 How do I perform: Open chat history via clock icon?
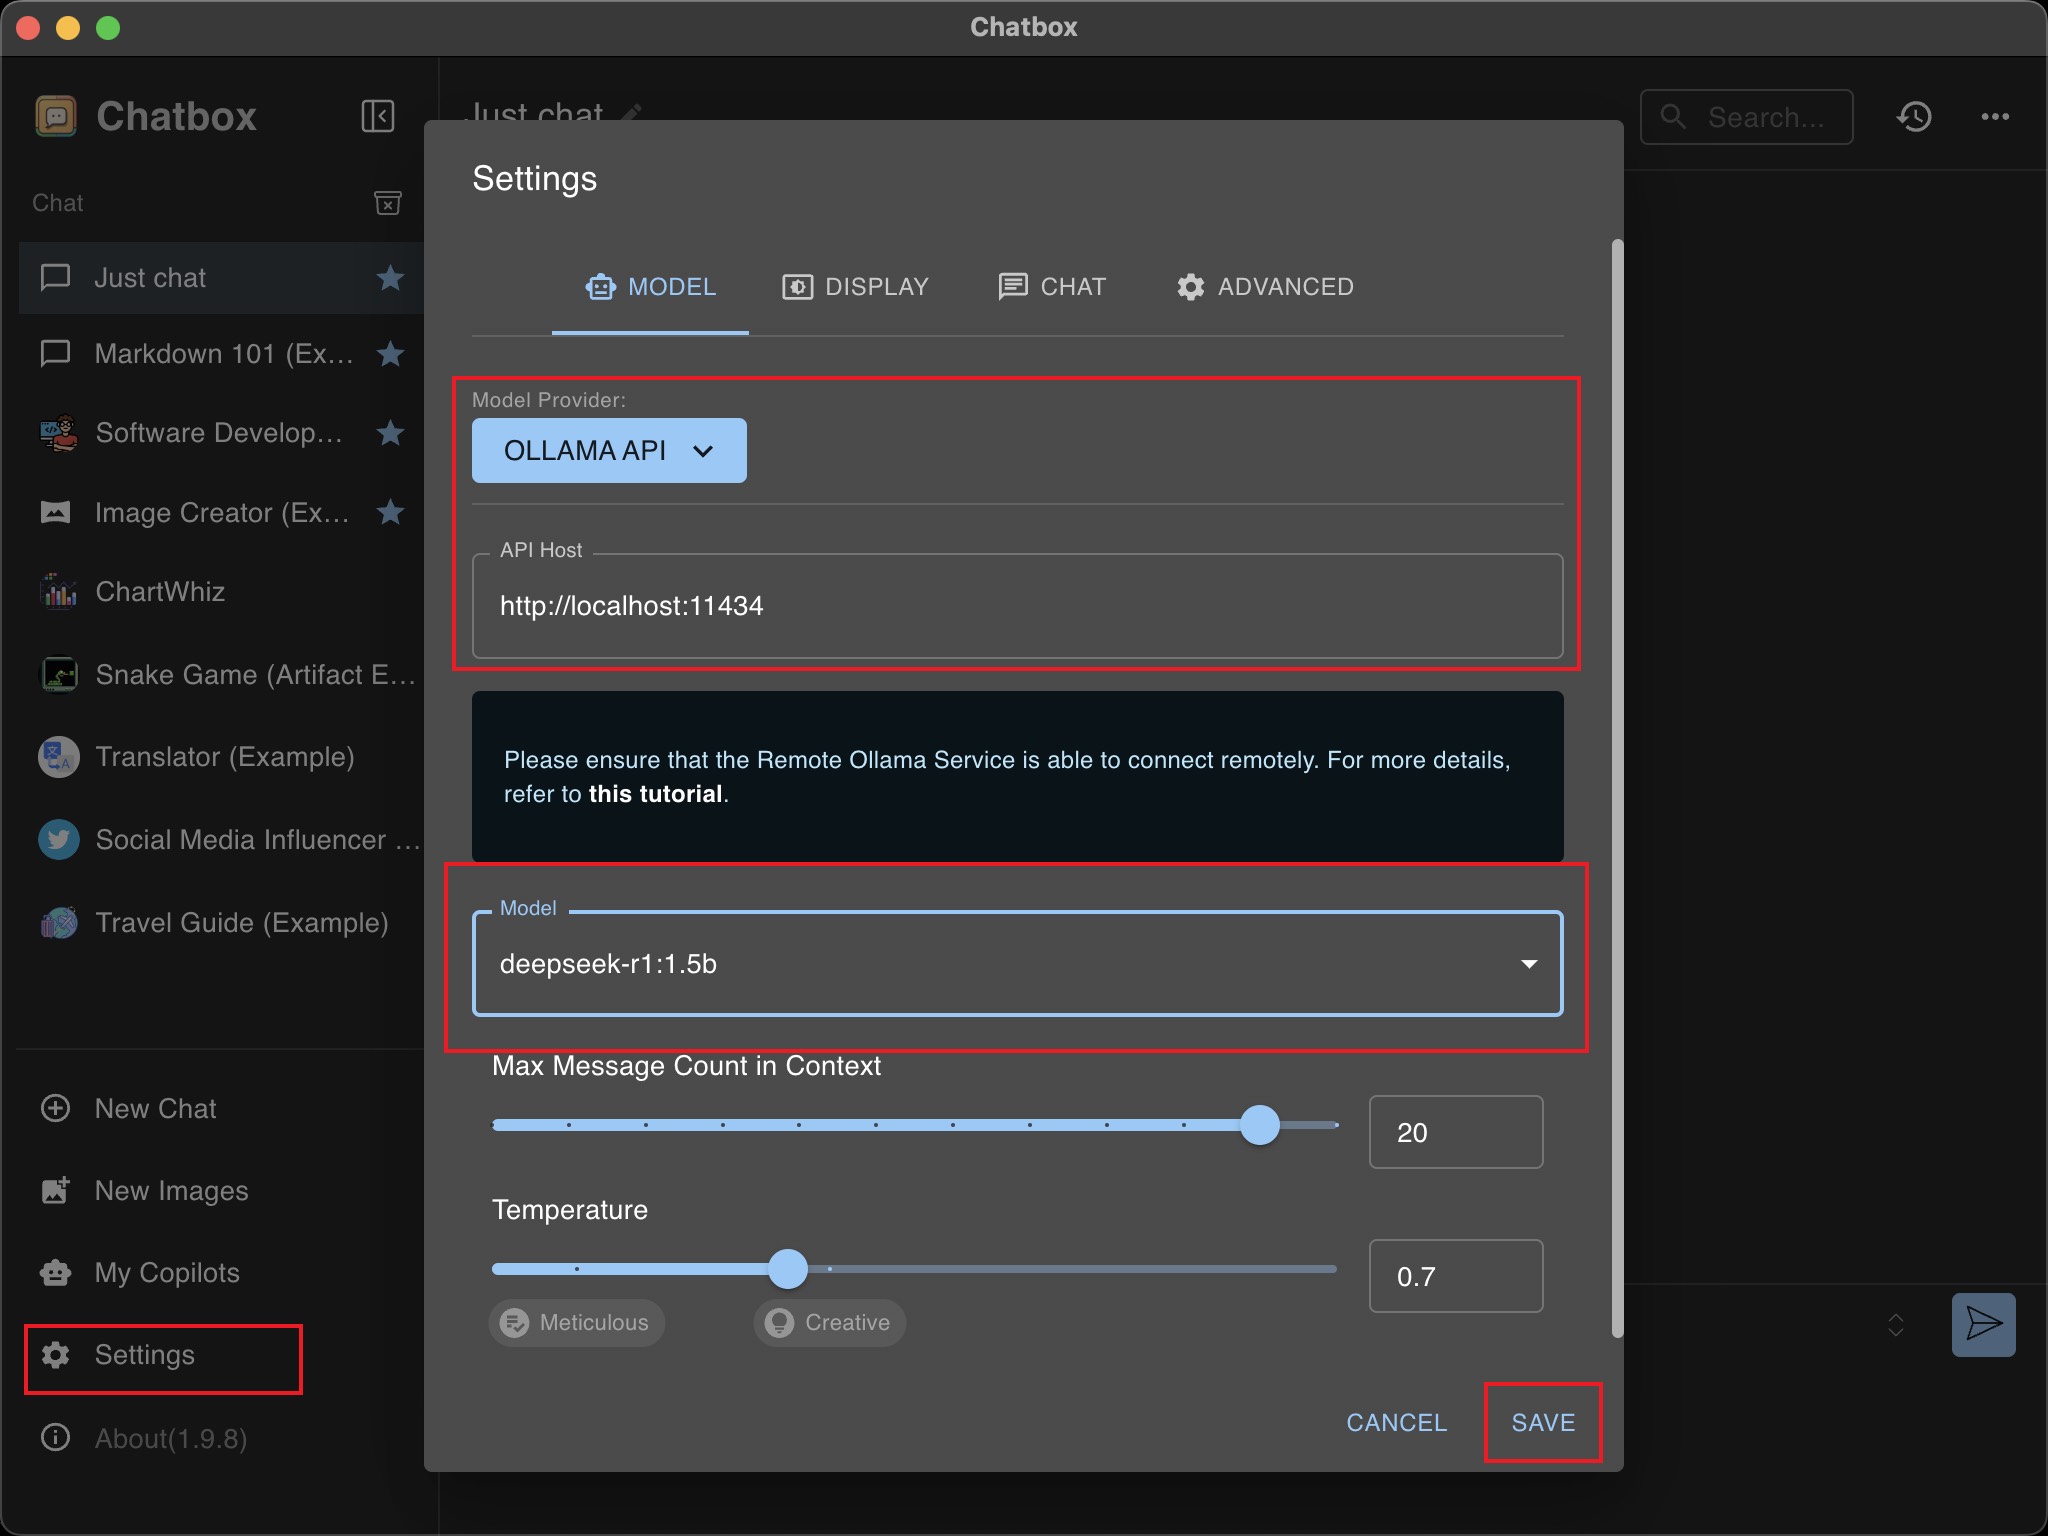(x=1914, y=117)
